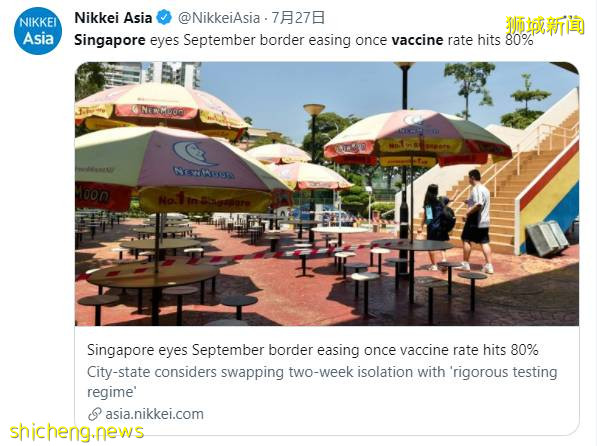Click the City-state considers swapping isolation description
This screenshot has width=597, height=446.
322,382
